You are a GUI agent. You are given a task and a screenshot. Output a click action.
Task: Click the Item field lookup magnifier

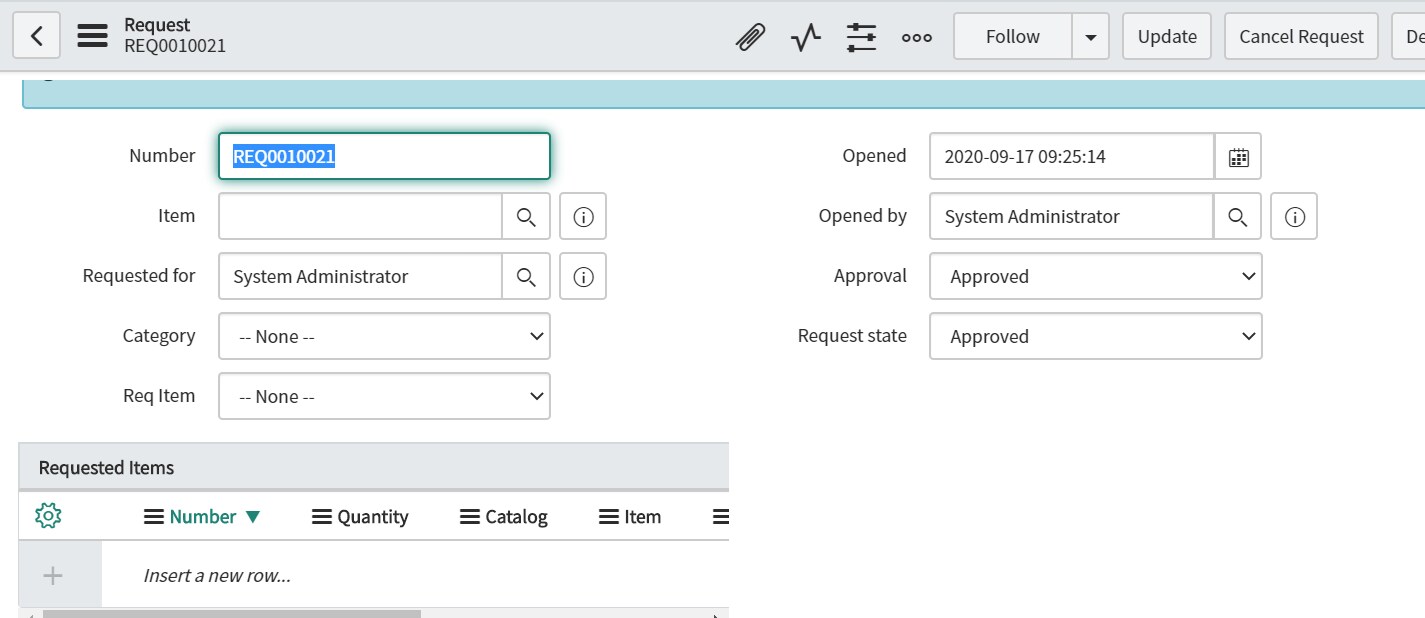click(526, 216)
